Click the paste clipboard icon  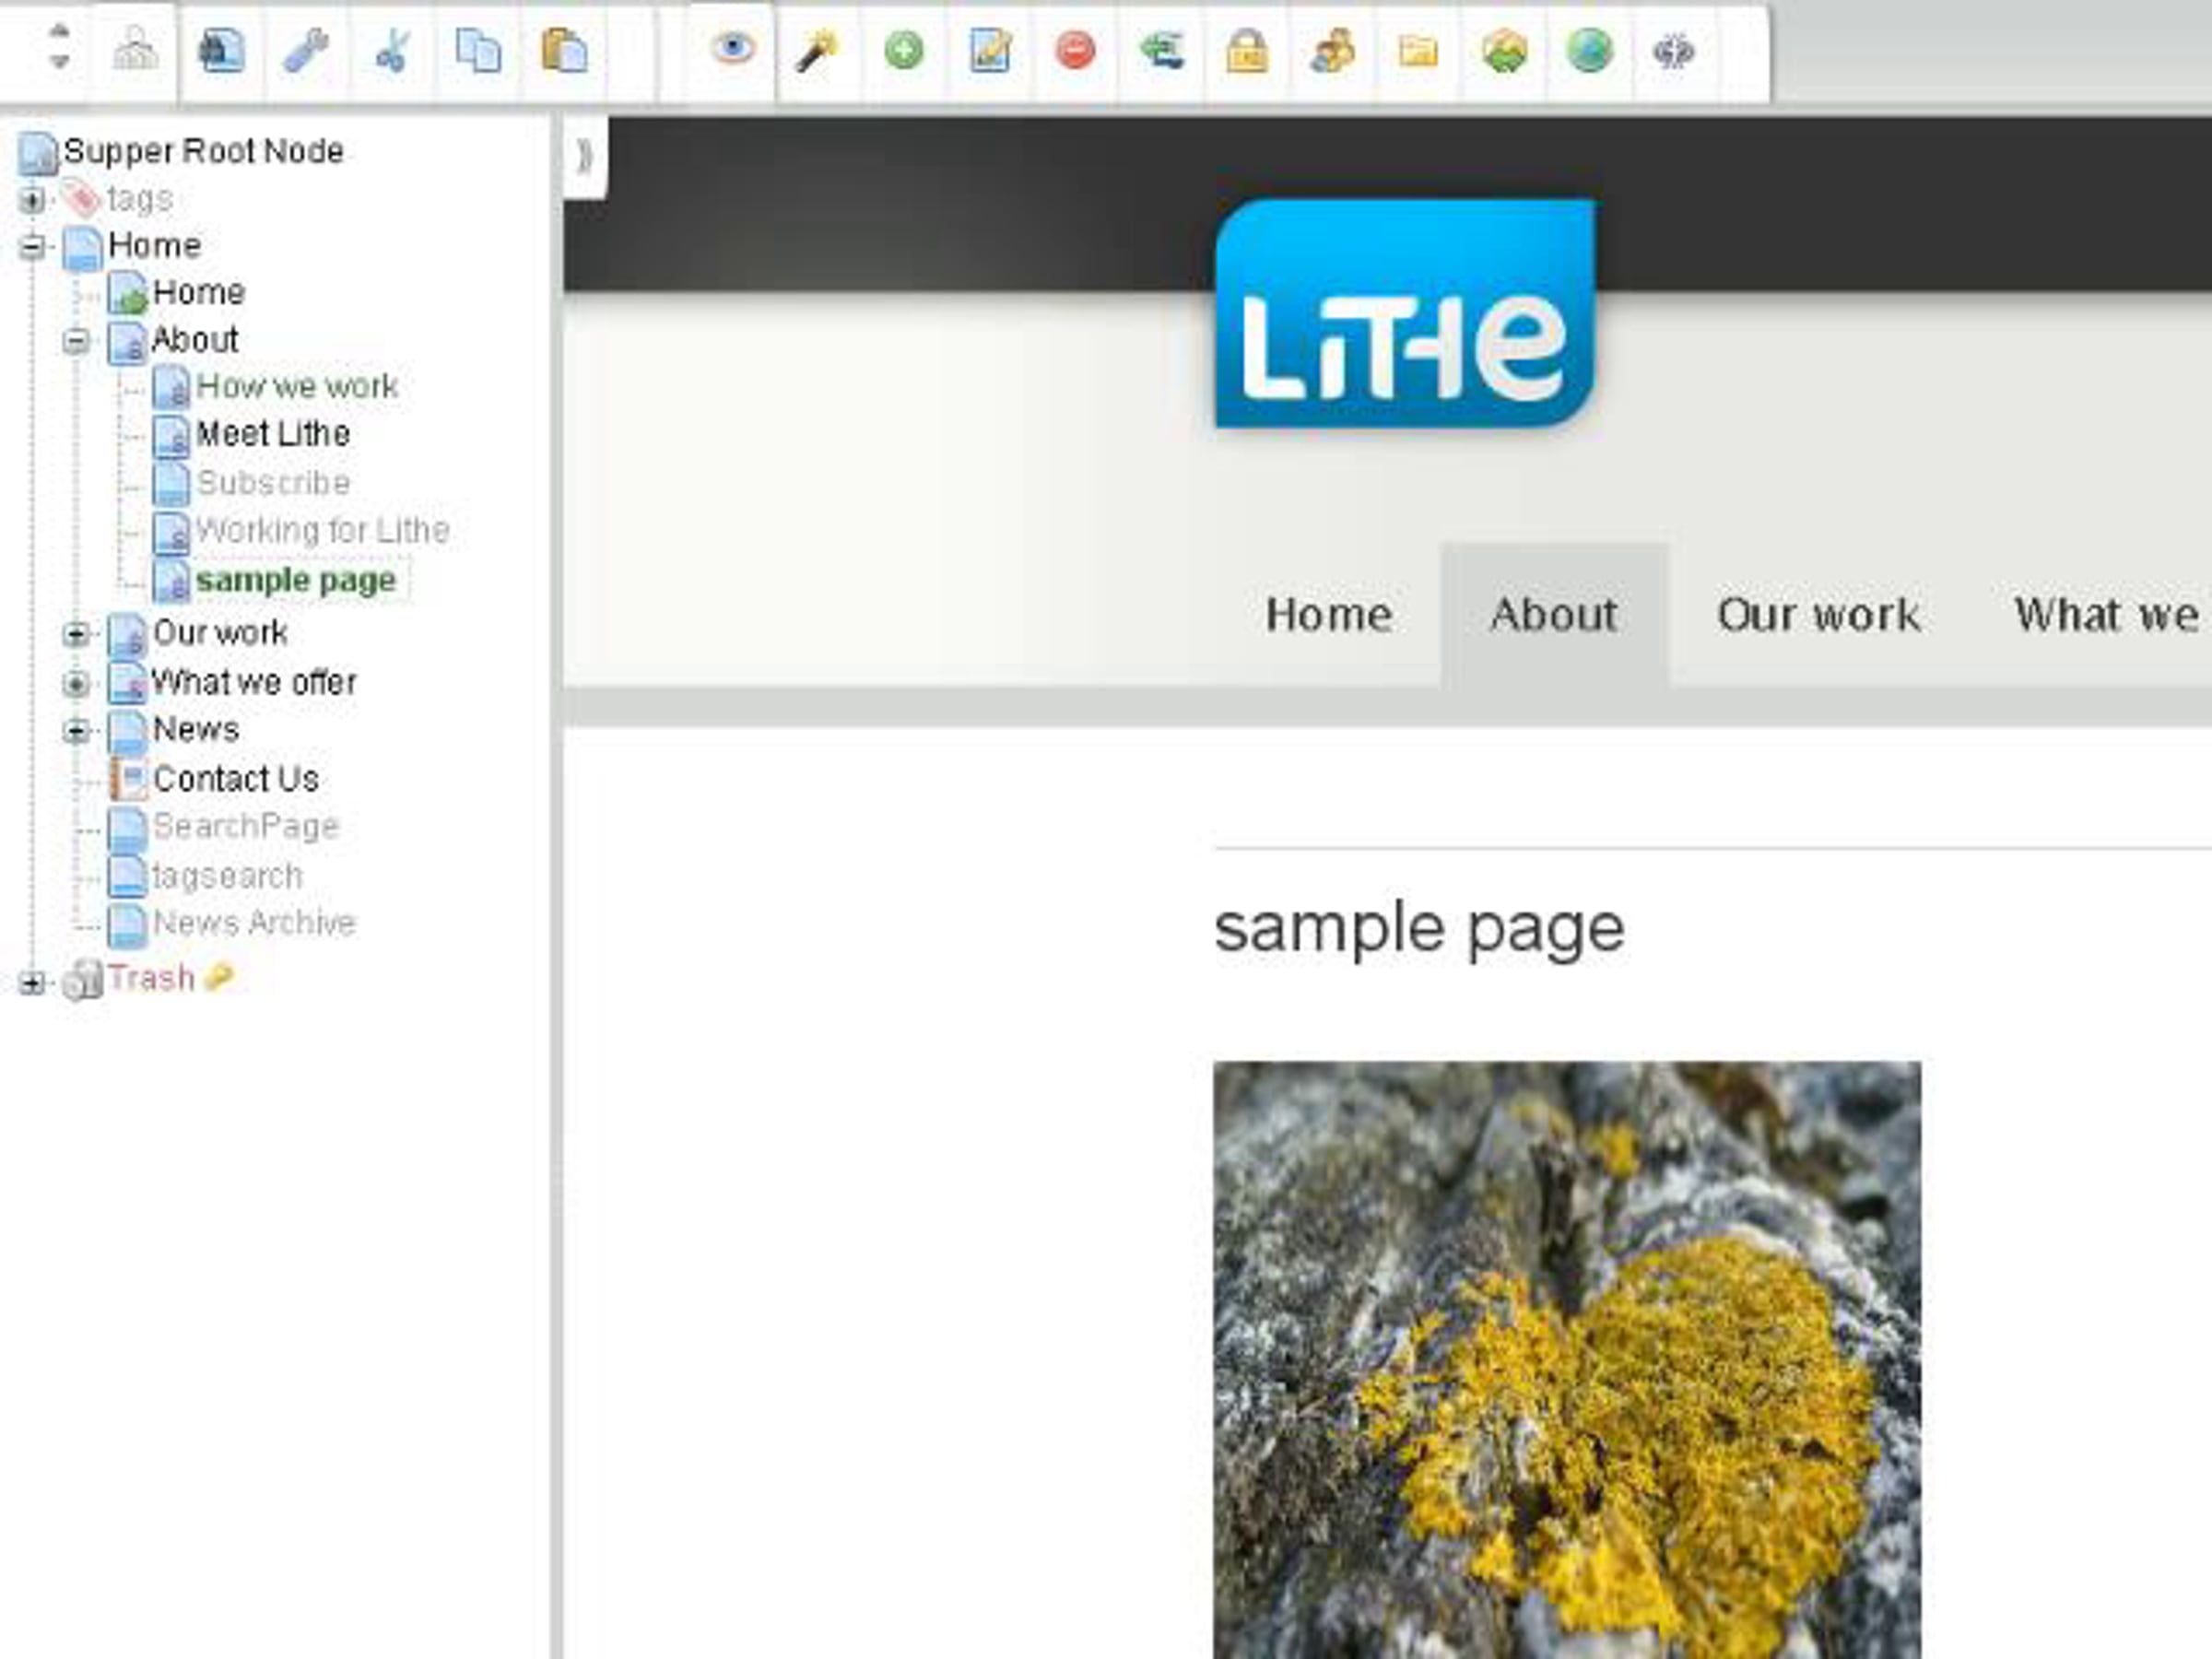[x=563, y=51]
